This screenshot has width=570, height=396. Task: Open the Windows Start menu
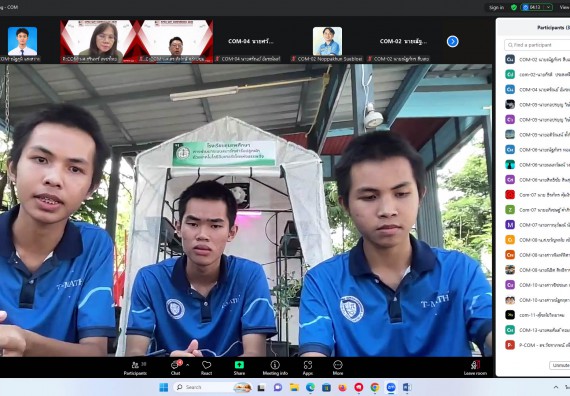tap(164, 388)
